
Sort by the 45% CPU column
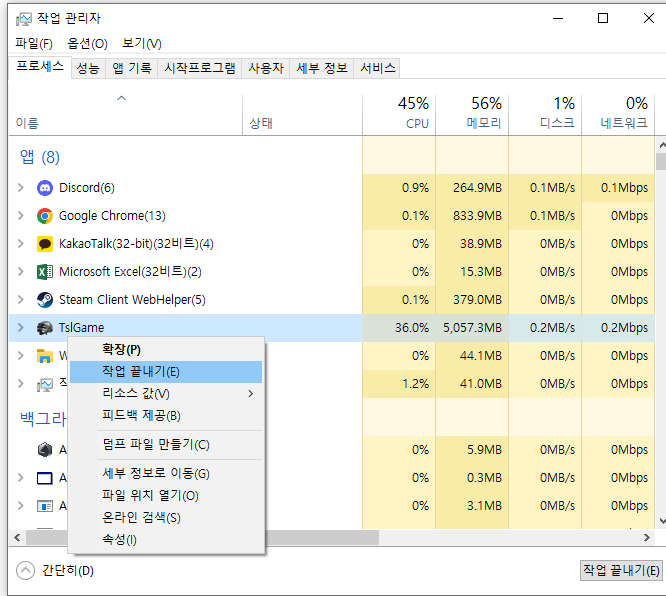[399, 115]
